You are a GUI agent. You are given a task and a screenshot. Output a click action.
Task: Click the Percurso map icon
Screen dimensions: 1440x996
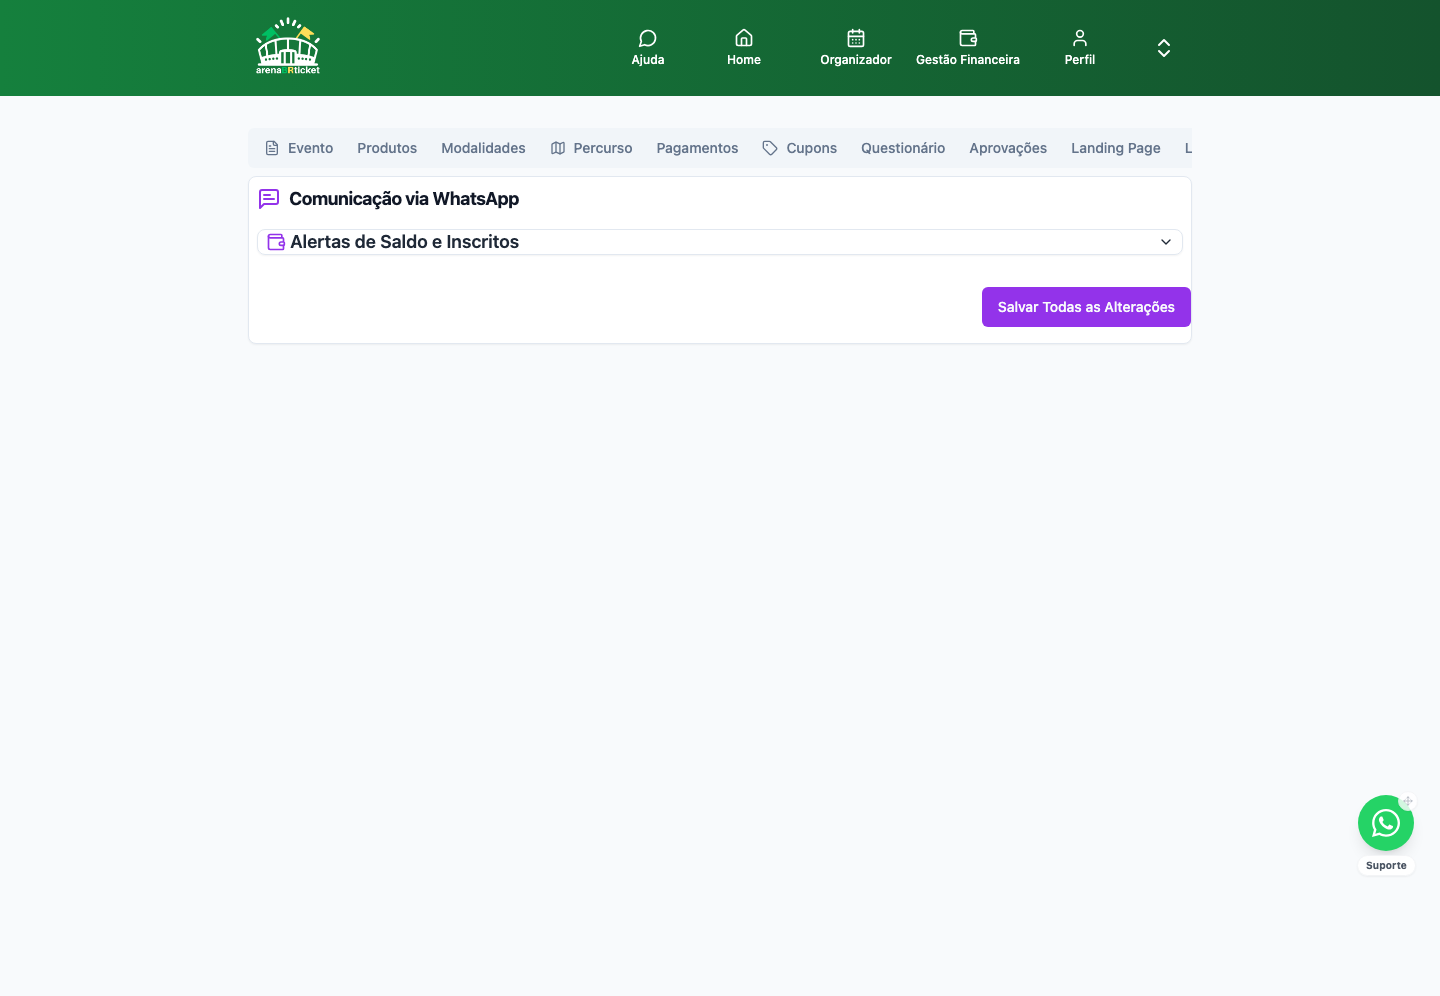pos(558,148)
